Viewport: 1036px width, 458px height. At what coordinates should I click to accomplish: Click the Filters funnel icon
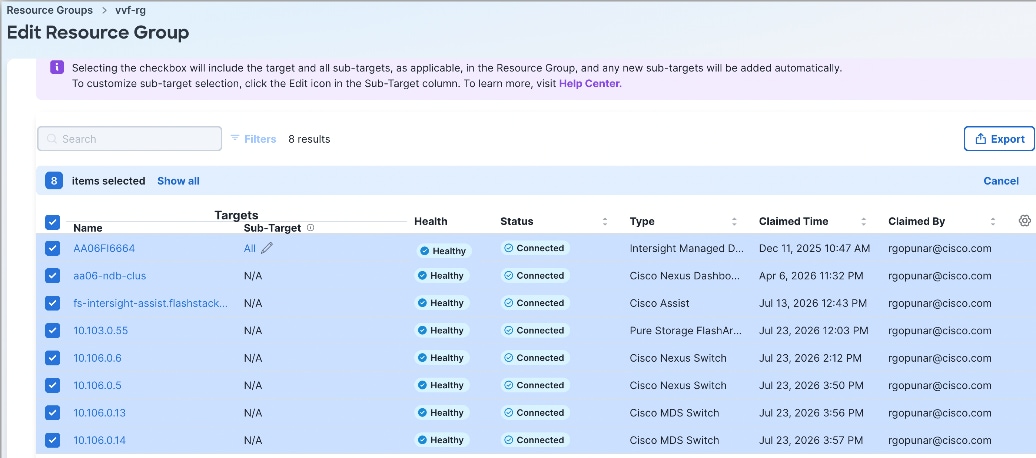click(235, 139)
